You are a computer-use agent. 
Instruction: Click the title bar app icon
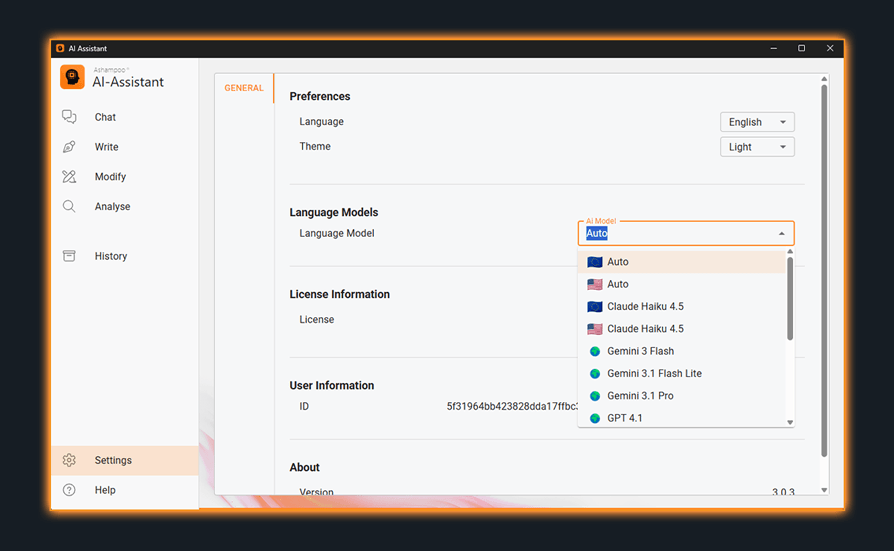coord(60,48)
